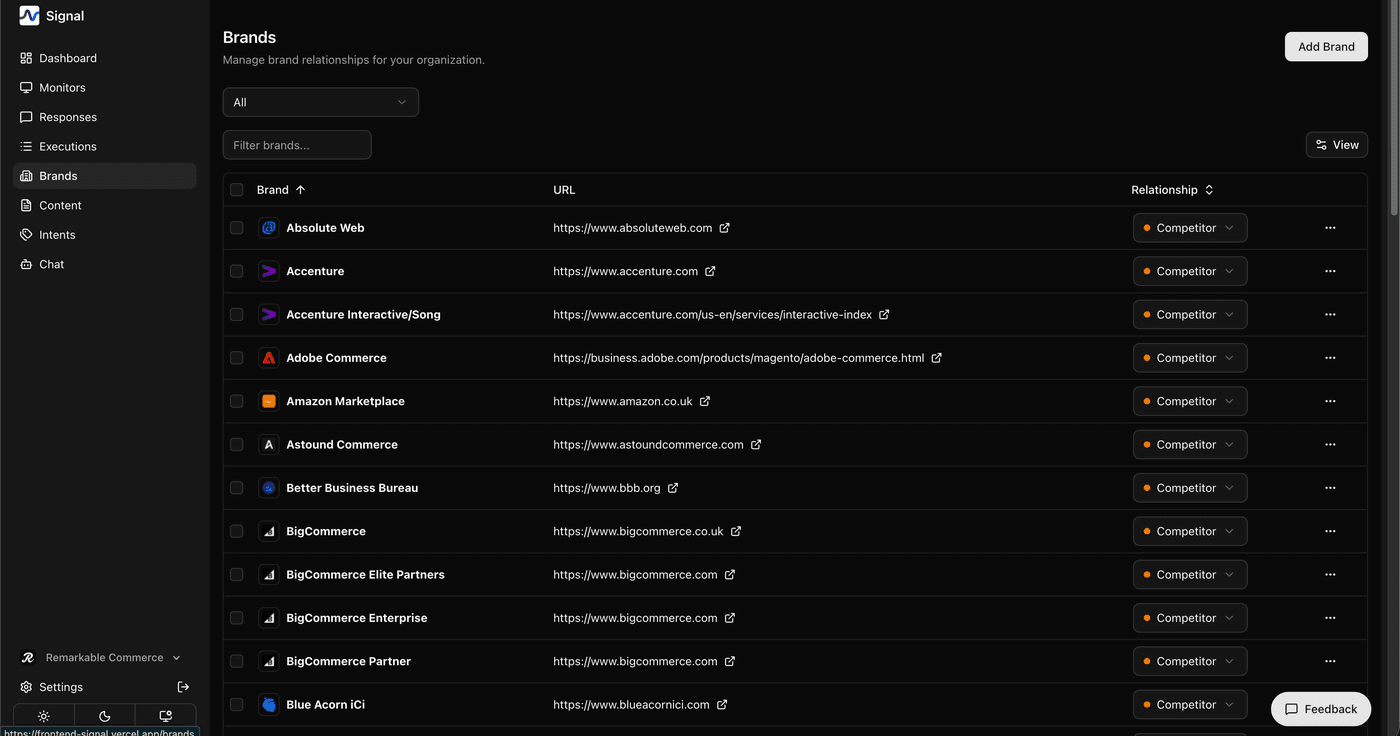Click the Add Brand button
The height and width of the screenshot is (736, 1400).
pyautogui.click(x=1326, y=46)
